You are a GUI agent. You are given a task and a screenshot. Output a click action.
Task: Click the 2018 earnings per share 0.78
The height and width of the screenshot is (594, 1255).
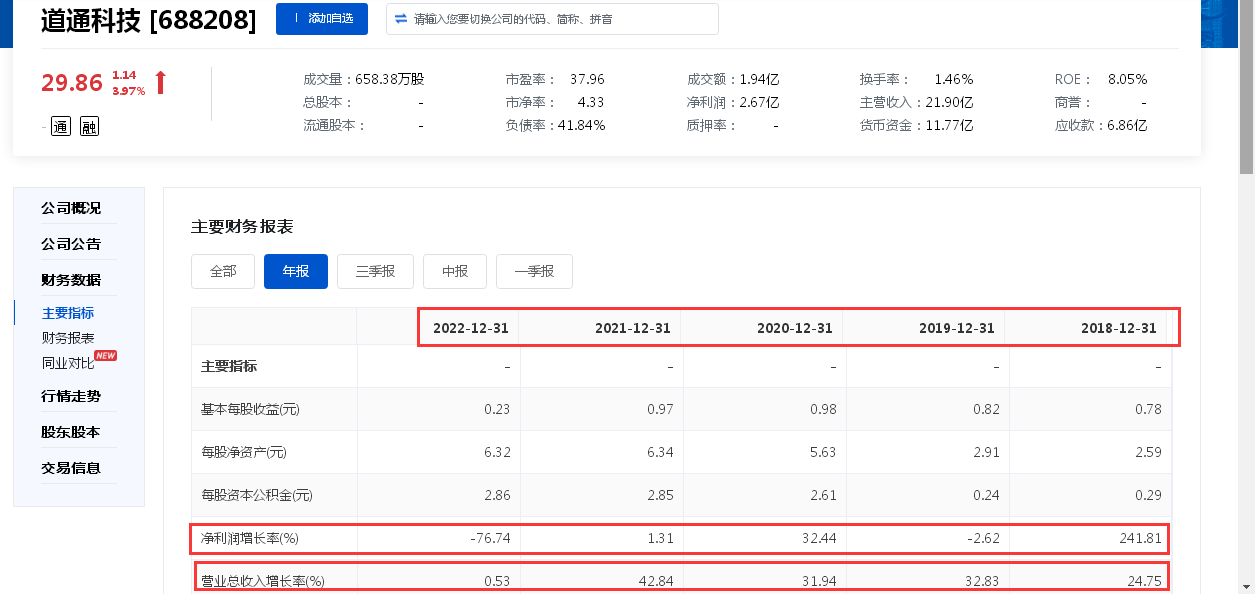click(1148, 409)
